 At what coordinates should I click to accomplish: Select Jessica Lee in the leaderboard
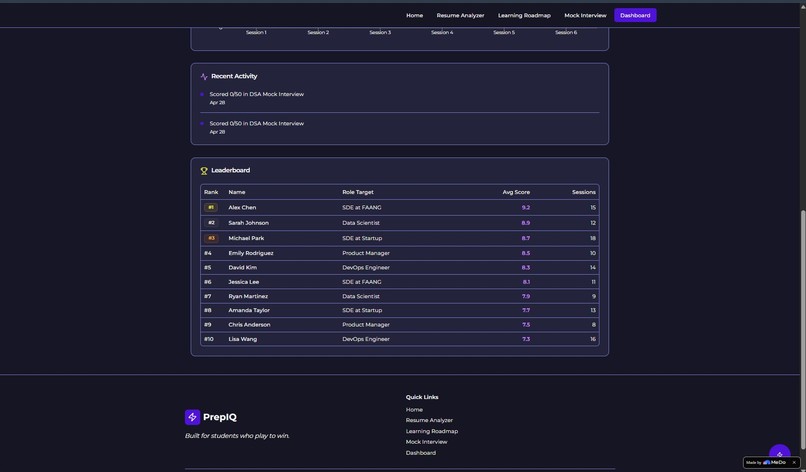click(x=244, y=282)
